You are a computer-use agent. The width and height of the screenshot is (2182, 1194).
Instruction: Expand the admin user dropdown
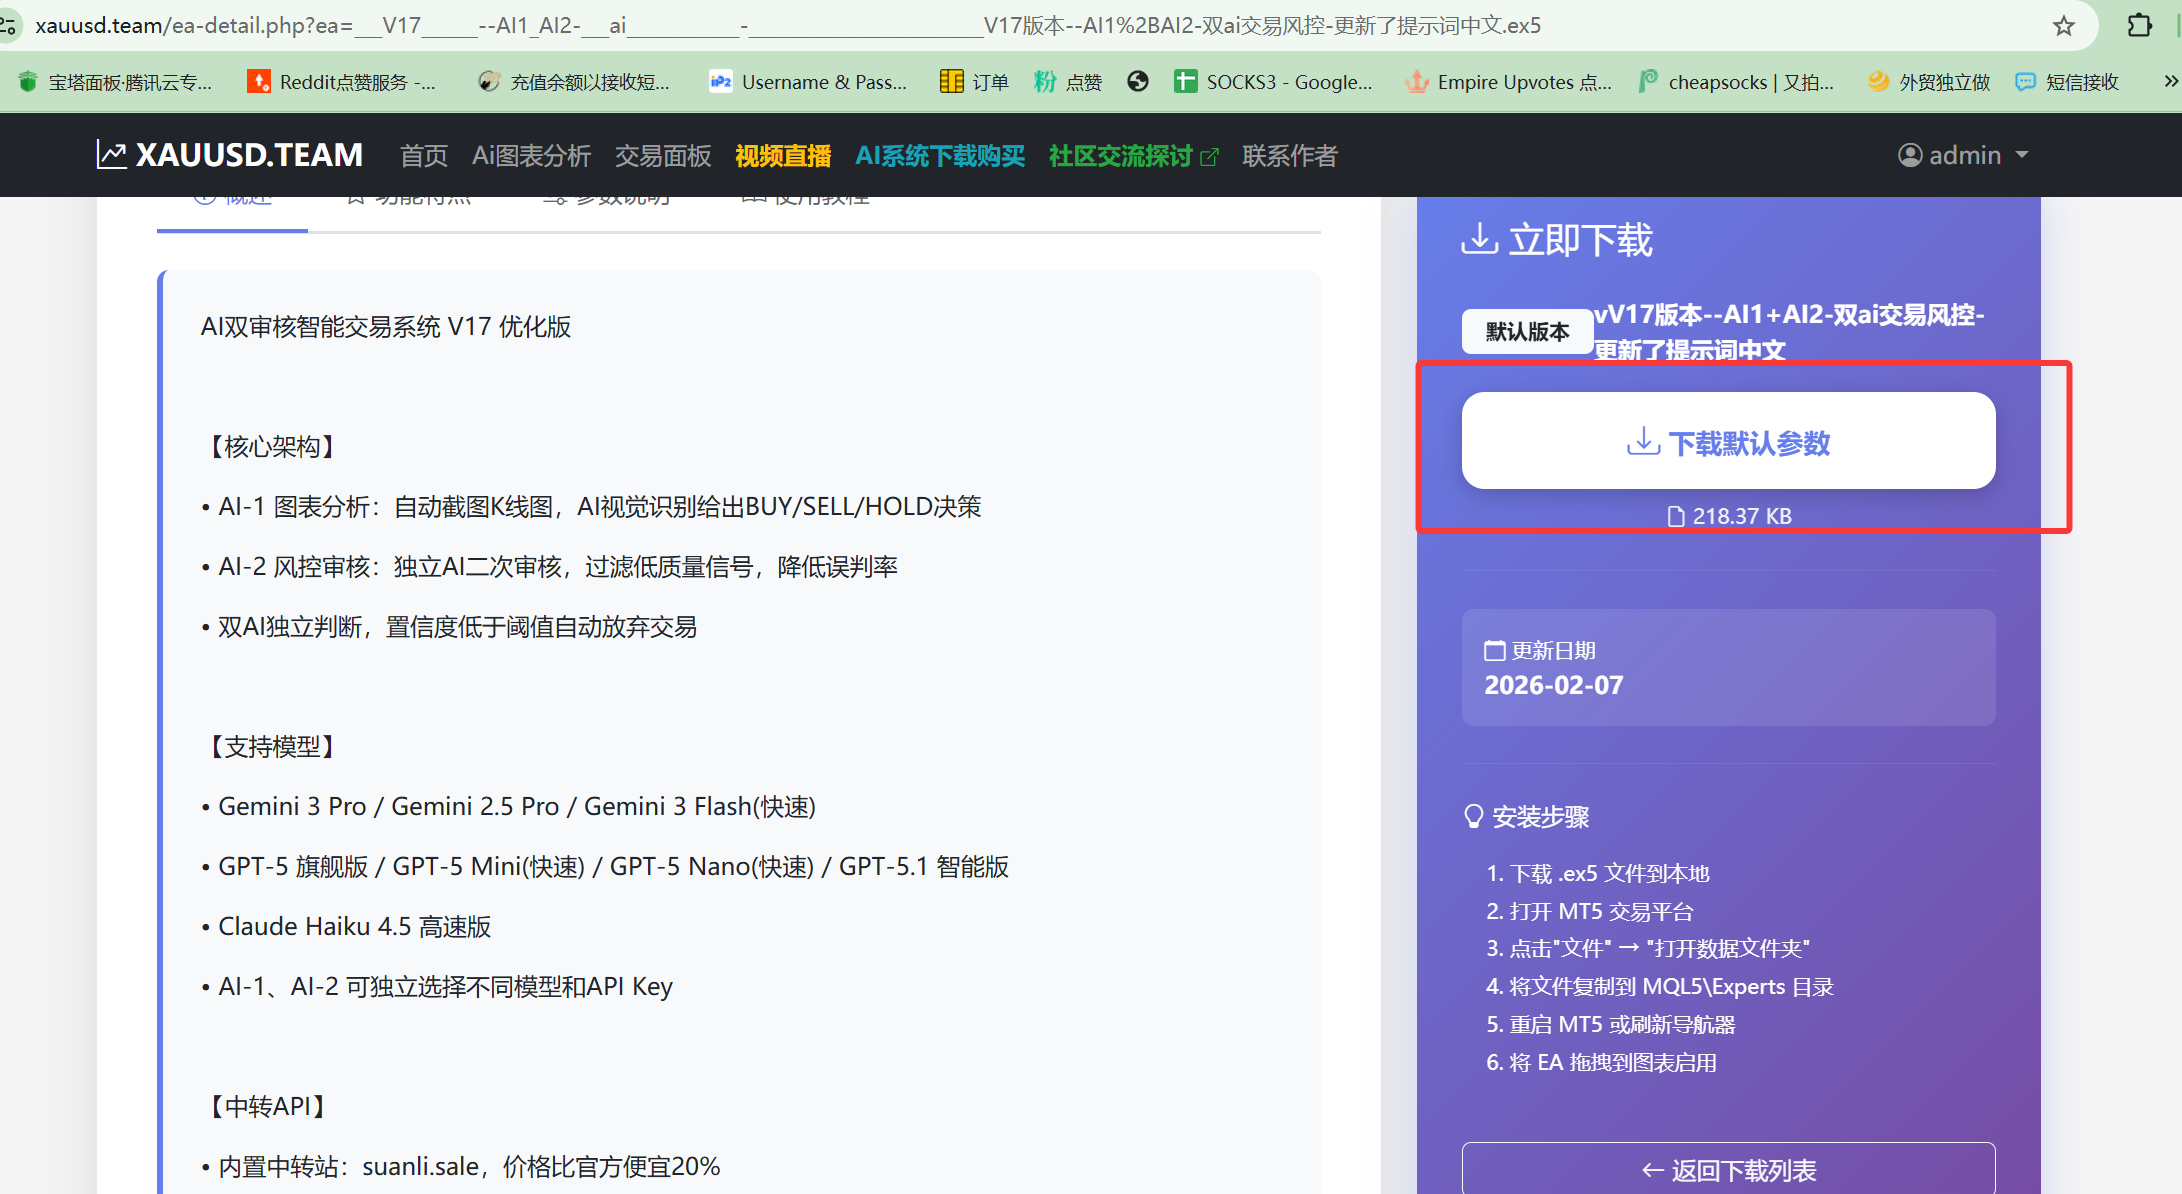click(x=1964, y=155)
